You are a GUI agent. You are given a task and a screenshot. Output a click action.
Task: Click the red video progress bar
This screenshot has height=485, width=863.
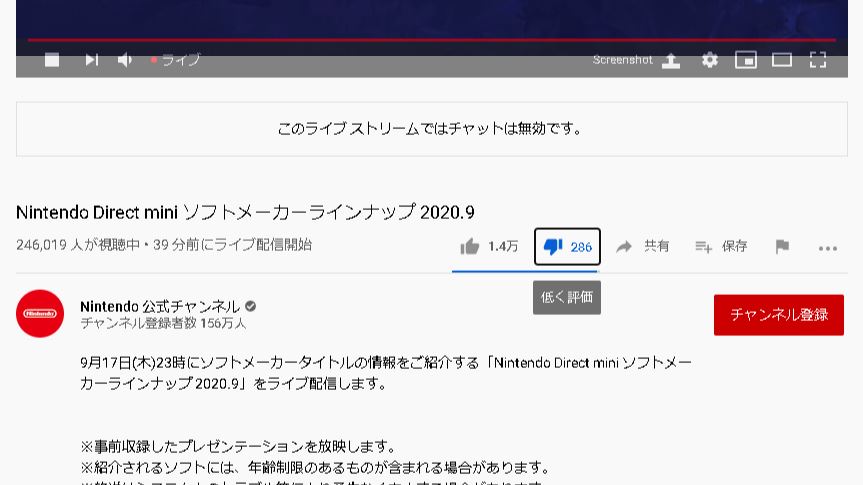432,40
